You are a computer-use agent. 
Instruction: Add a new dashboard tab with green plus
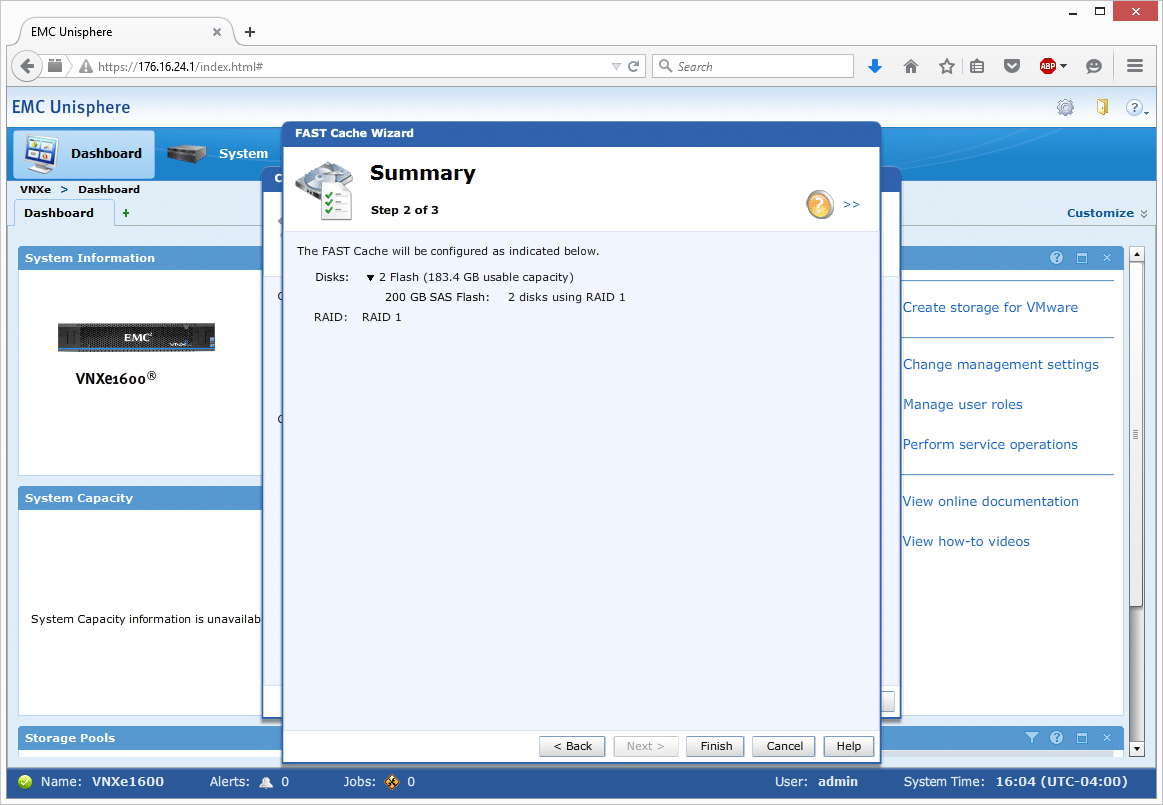(x=126, y=213)
